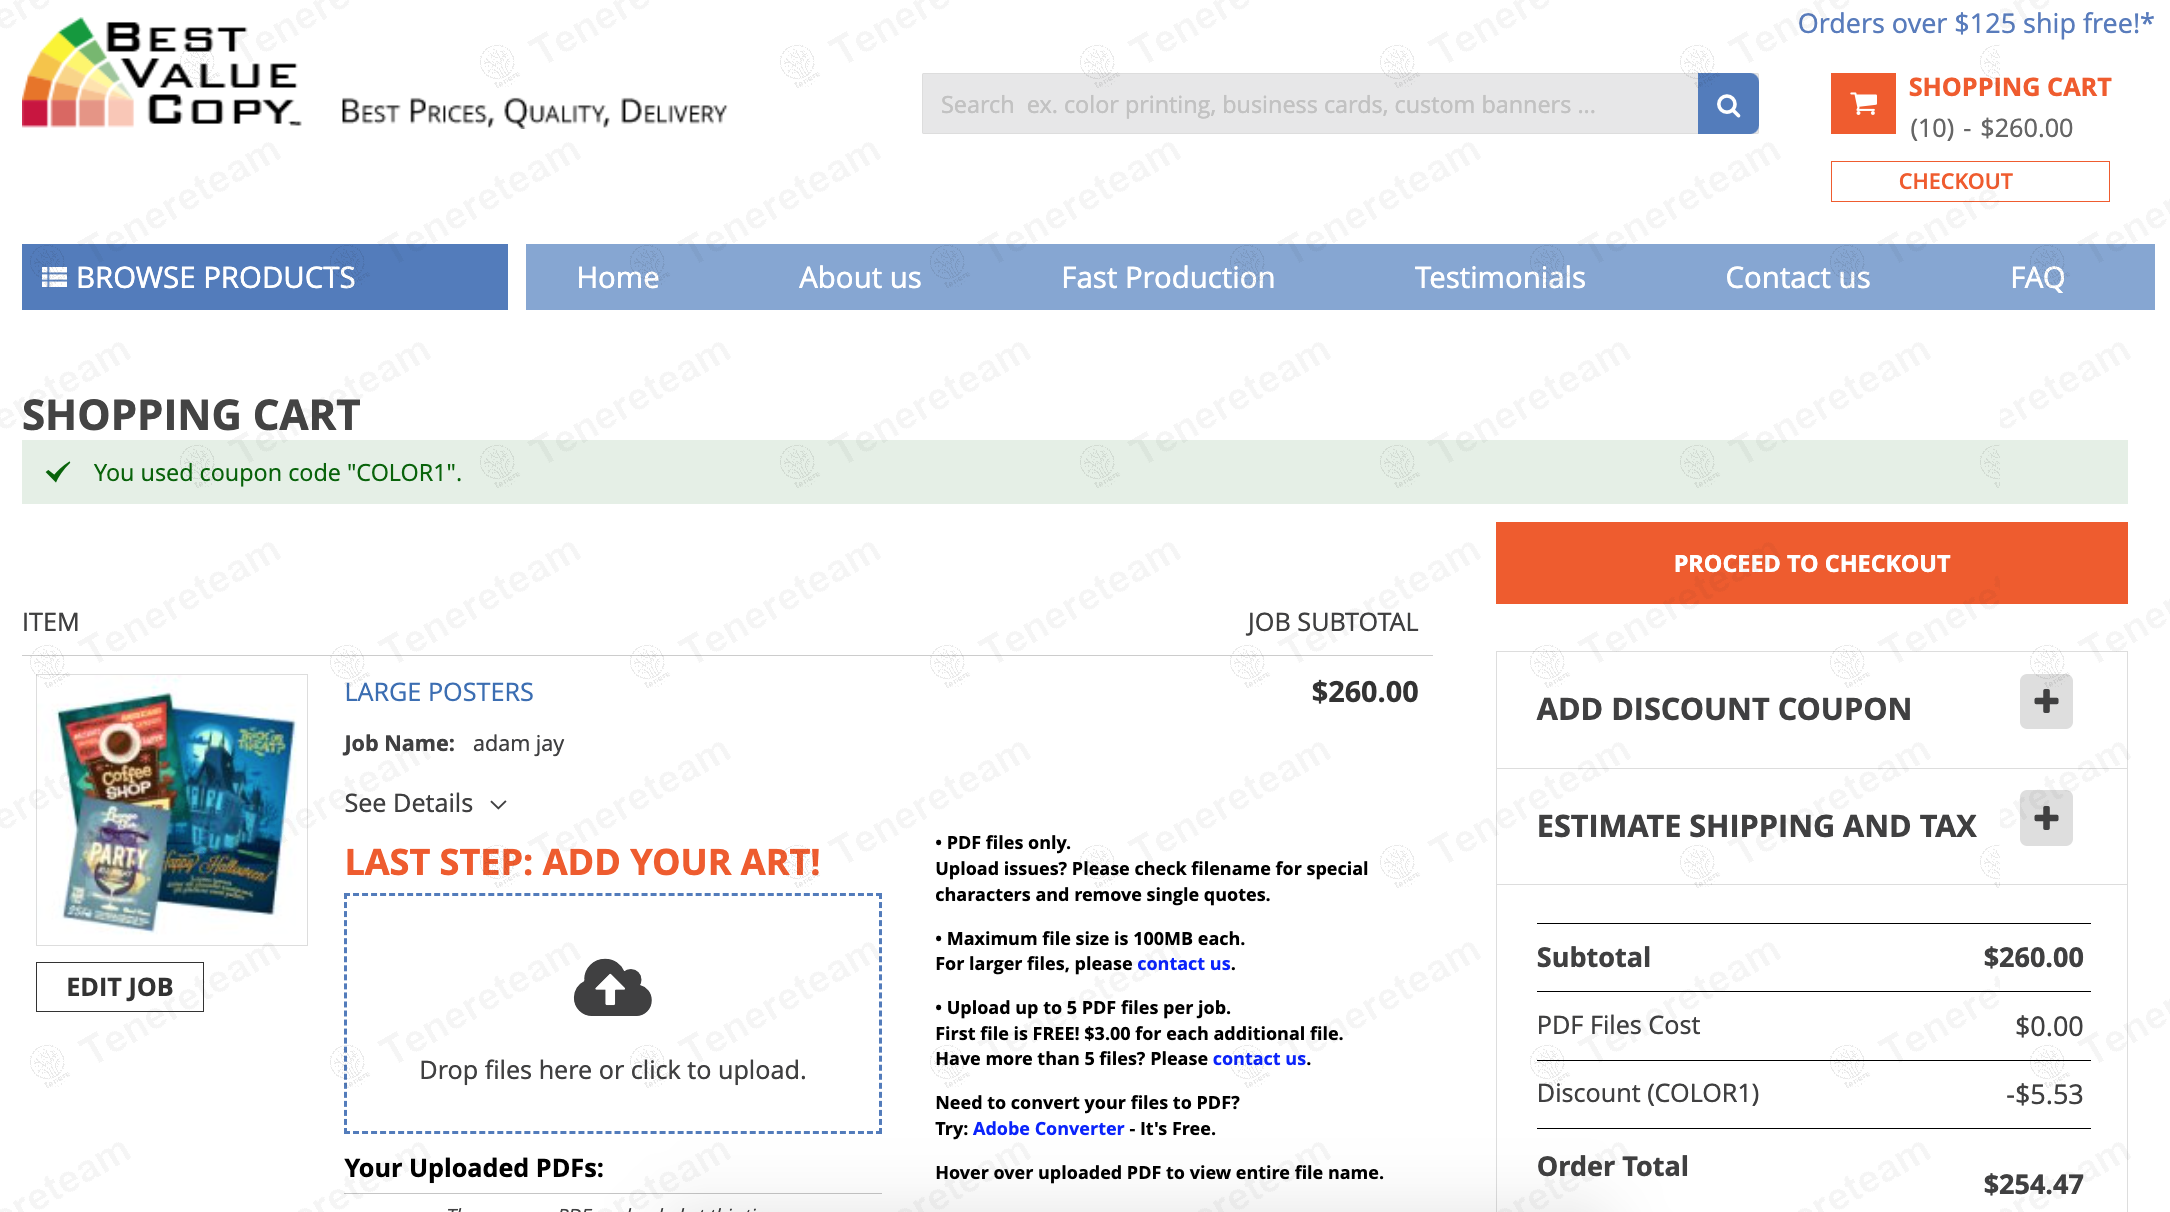
Task: Open the Adobe Converter link
Action: (1048, 1128)
